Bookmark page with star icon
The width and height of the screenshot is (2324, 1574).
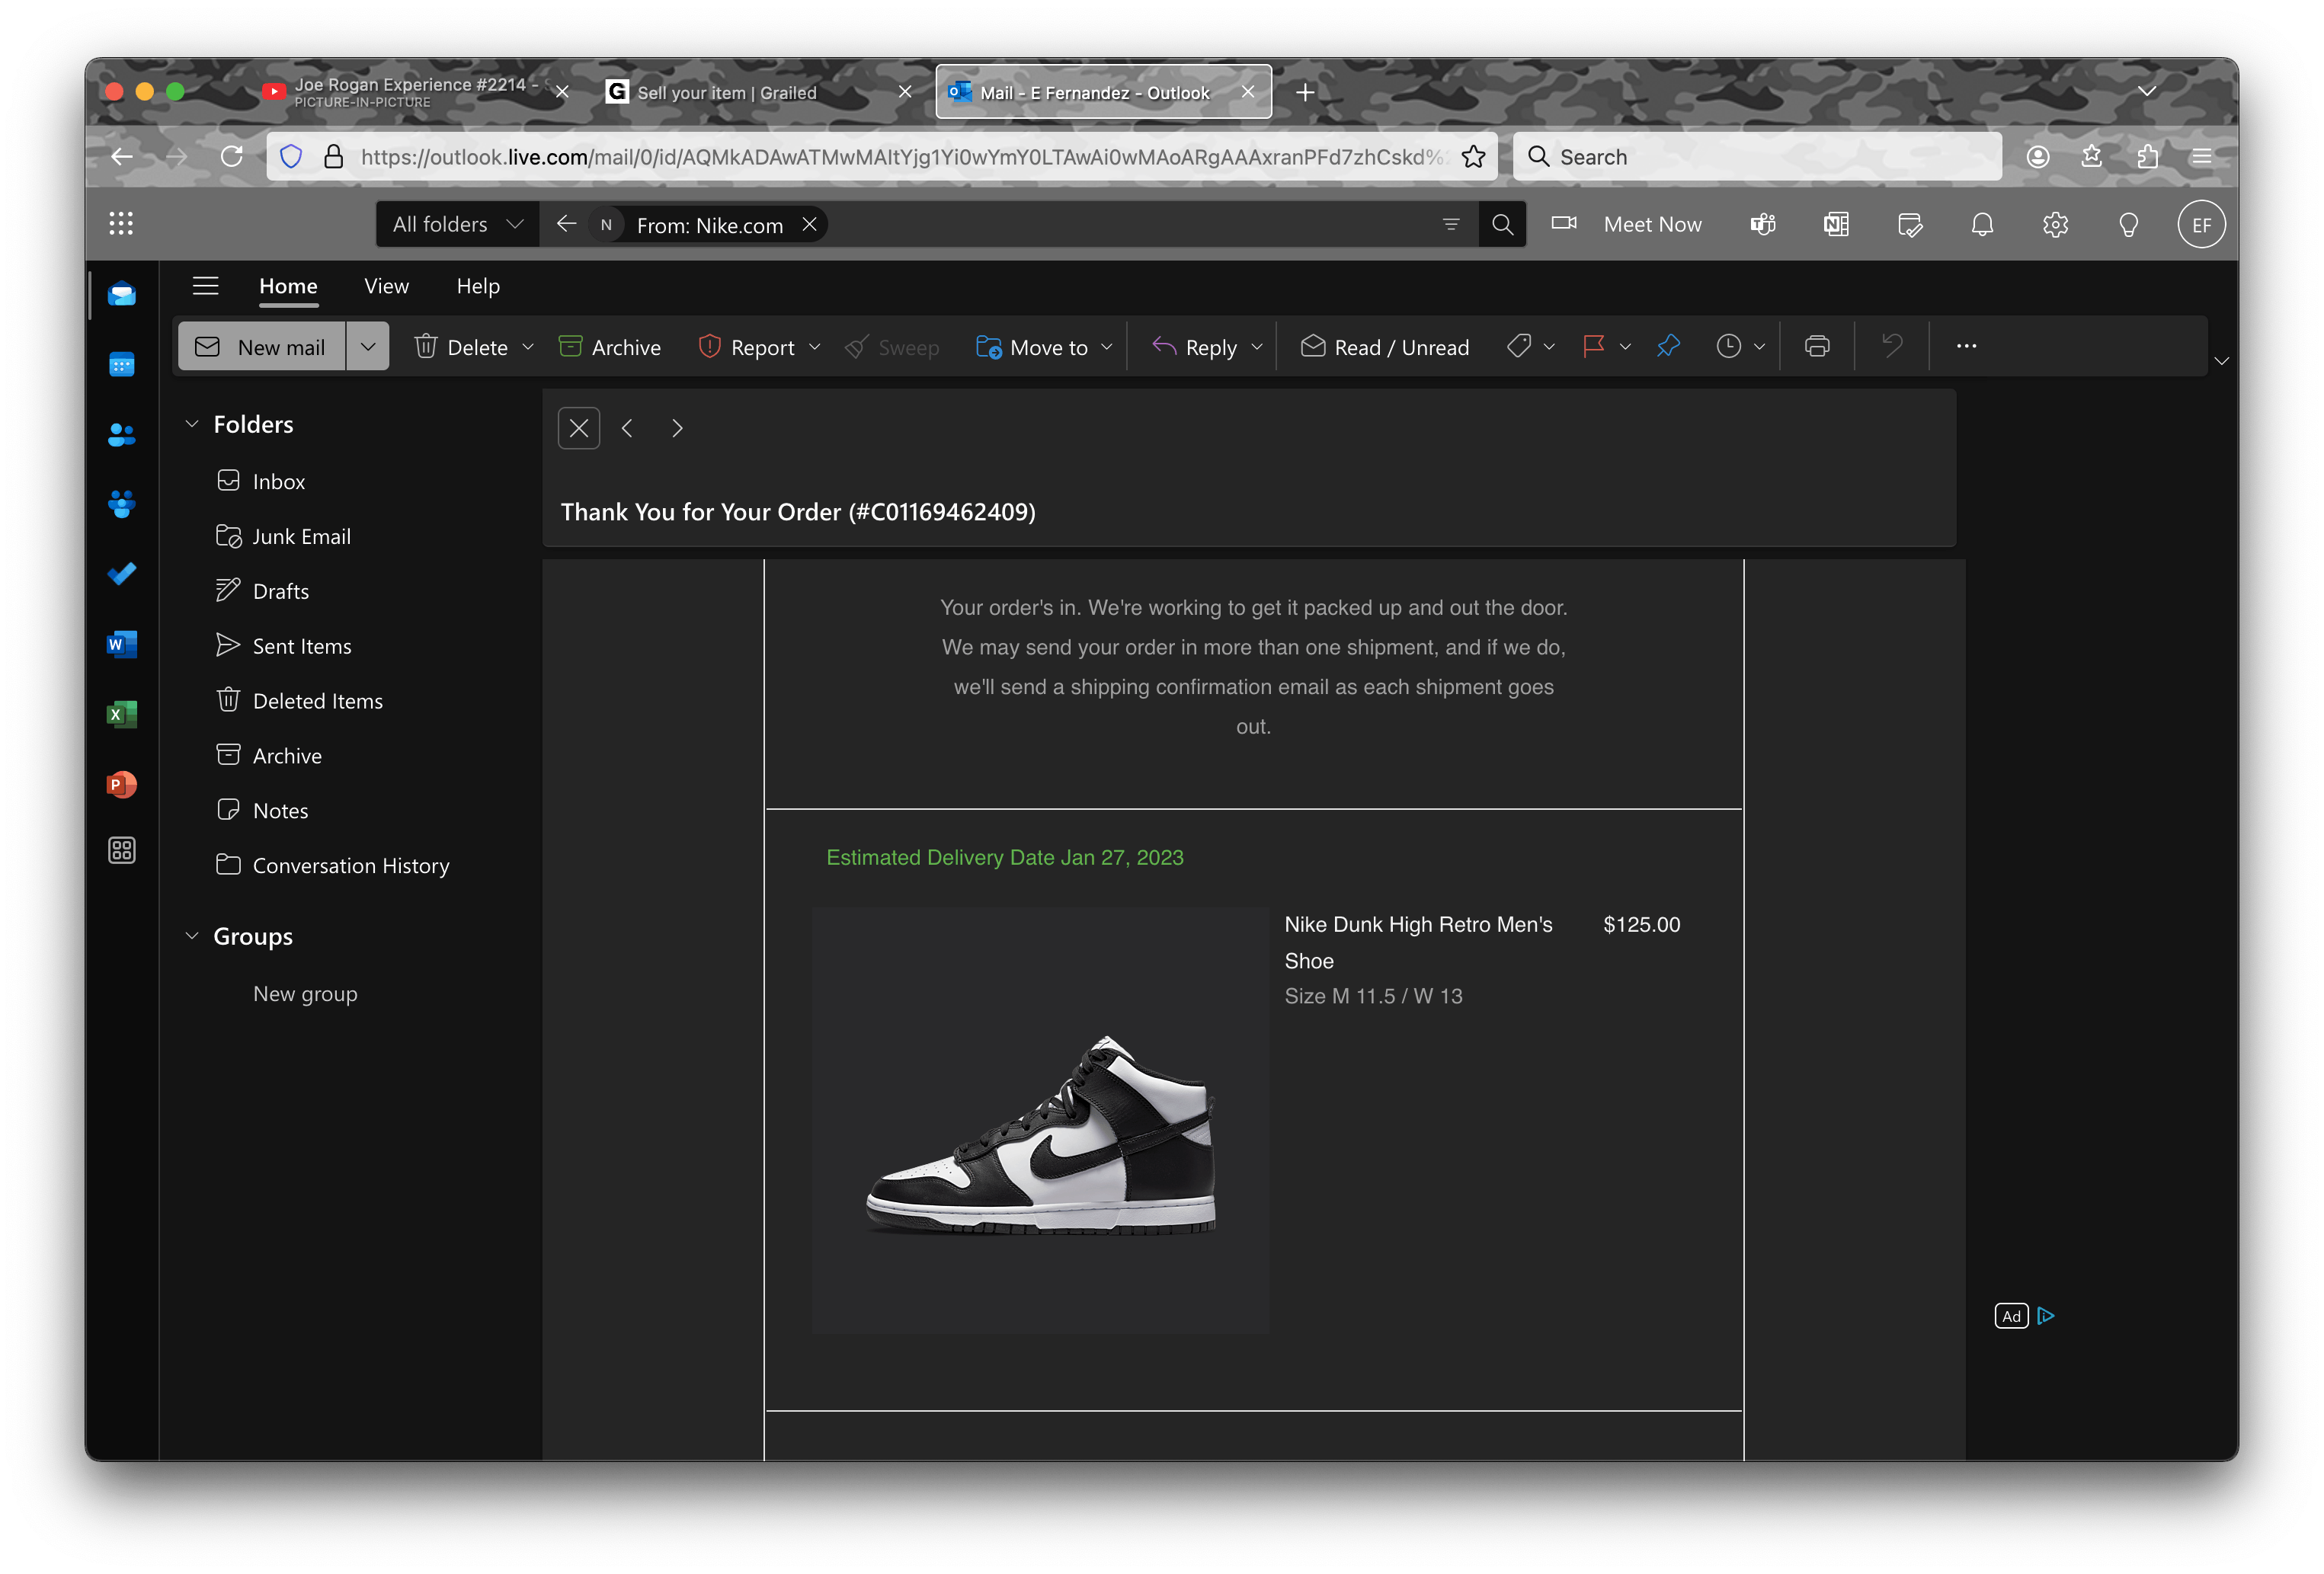tap(1473, 156)
